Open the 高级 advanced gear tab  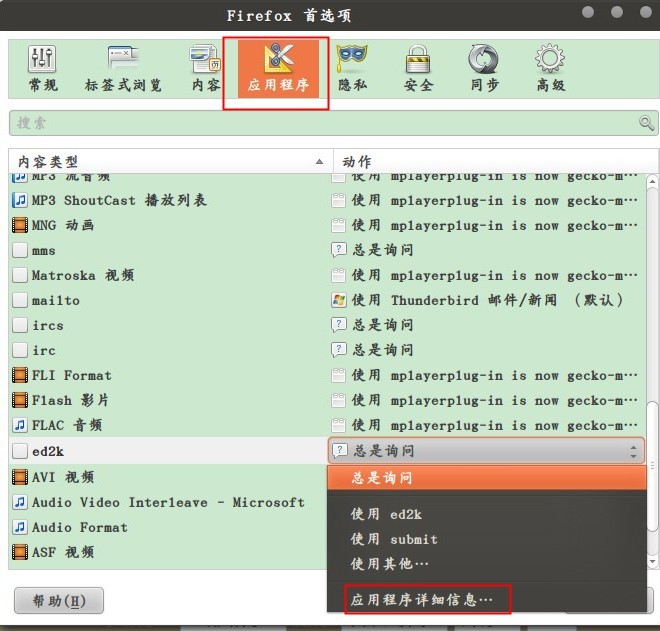pyautogui.click(x=550, y=69)
